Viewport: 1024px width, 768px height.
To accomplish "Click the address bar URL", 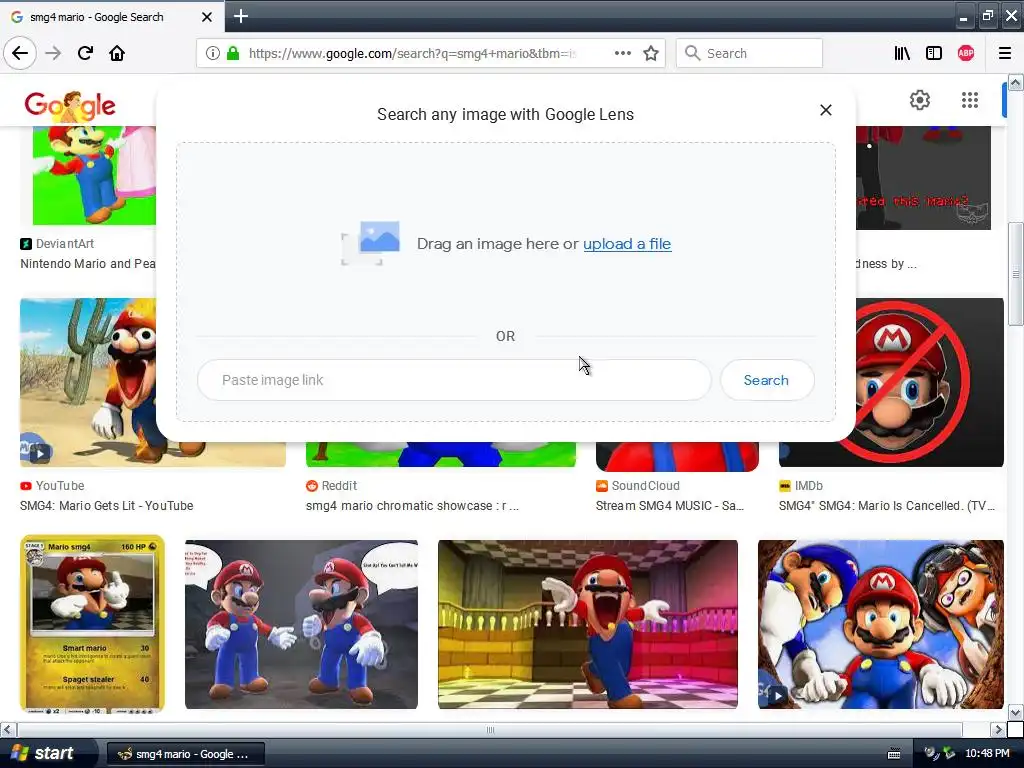I will 411,53.
